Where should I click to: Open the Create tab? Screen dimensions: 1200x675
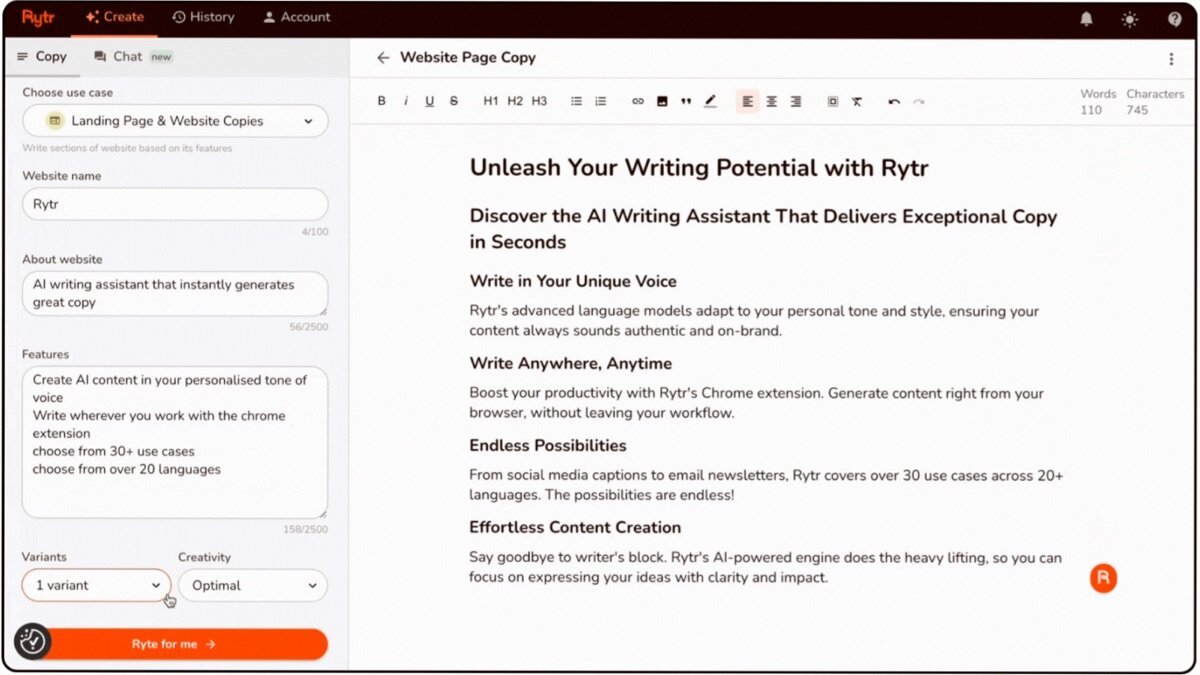click(114, 17)
